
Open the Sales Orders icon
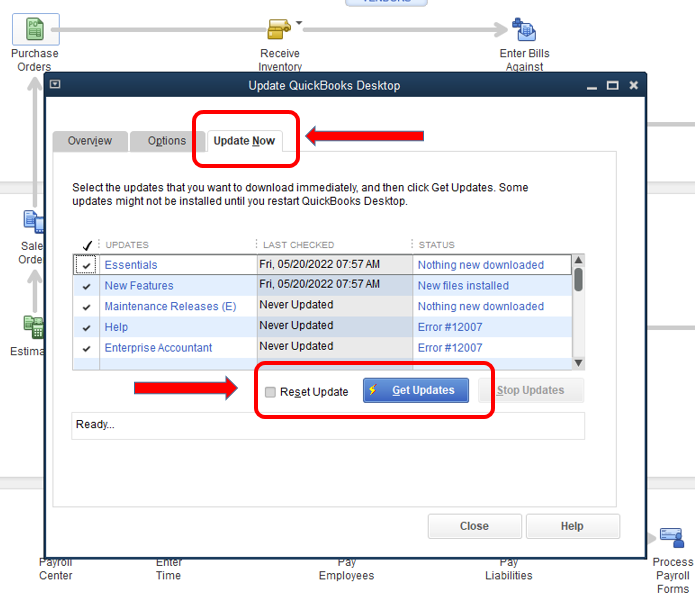click(34, 221)
